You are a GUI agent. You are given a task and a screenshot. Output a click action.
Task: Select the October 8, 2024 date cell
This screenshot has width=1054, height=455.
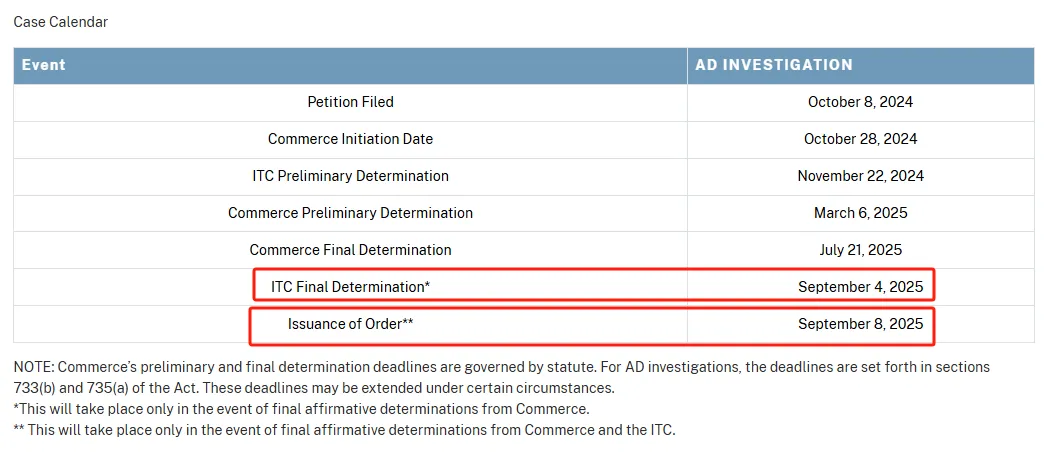[x=860, y=102]
